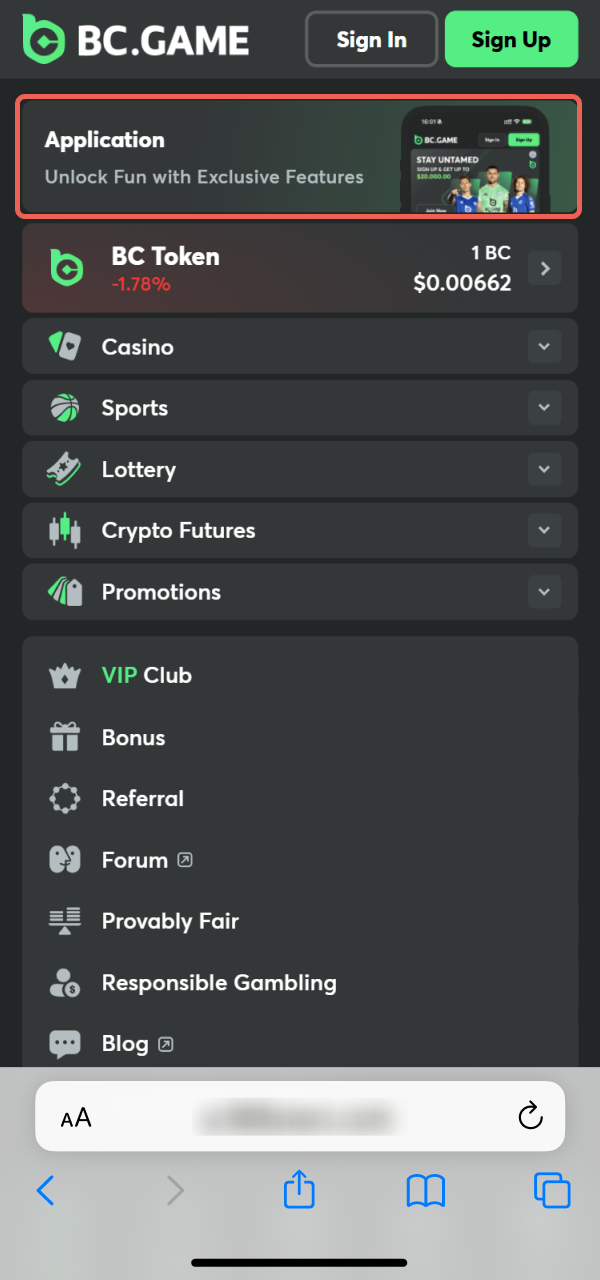Click the Blog speech bubble icon

pos(65,1042)
